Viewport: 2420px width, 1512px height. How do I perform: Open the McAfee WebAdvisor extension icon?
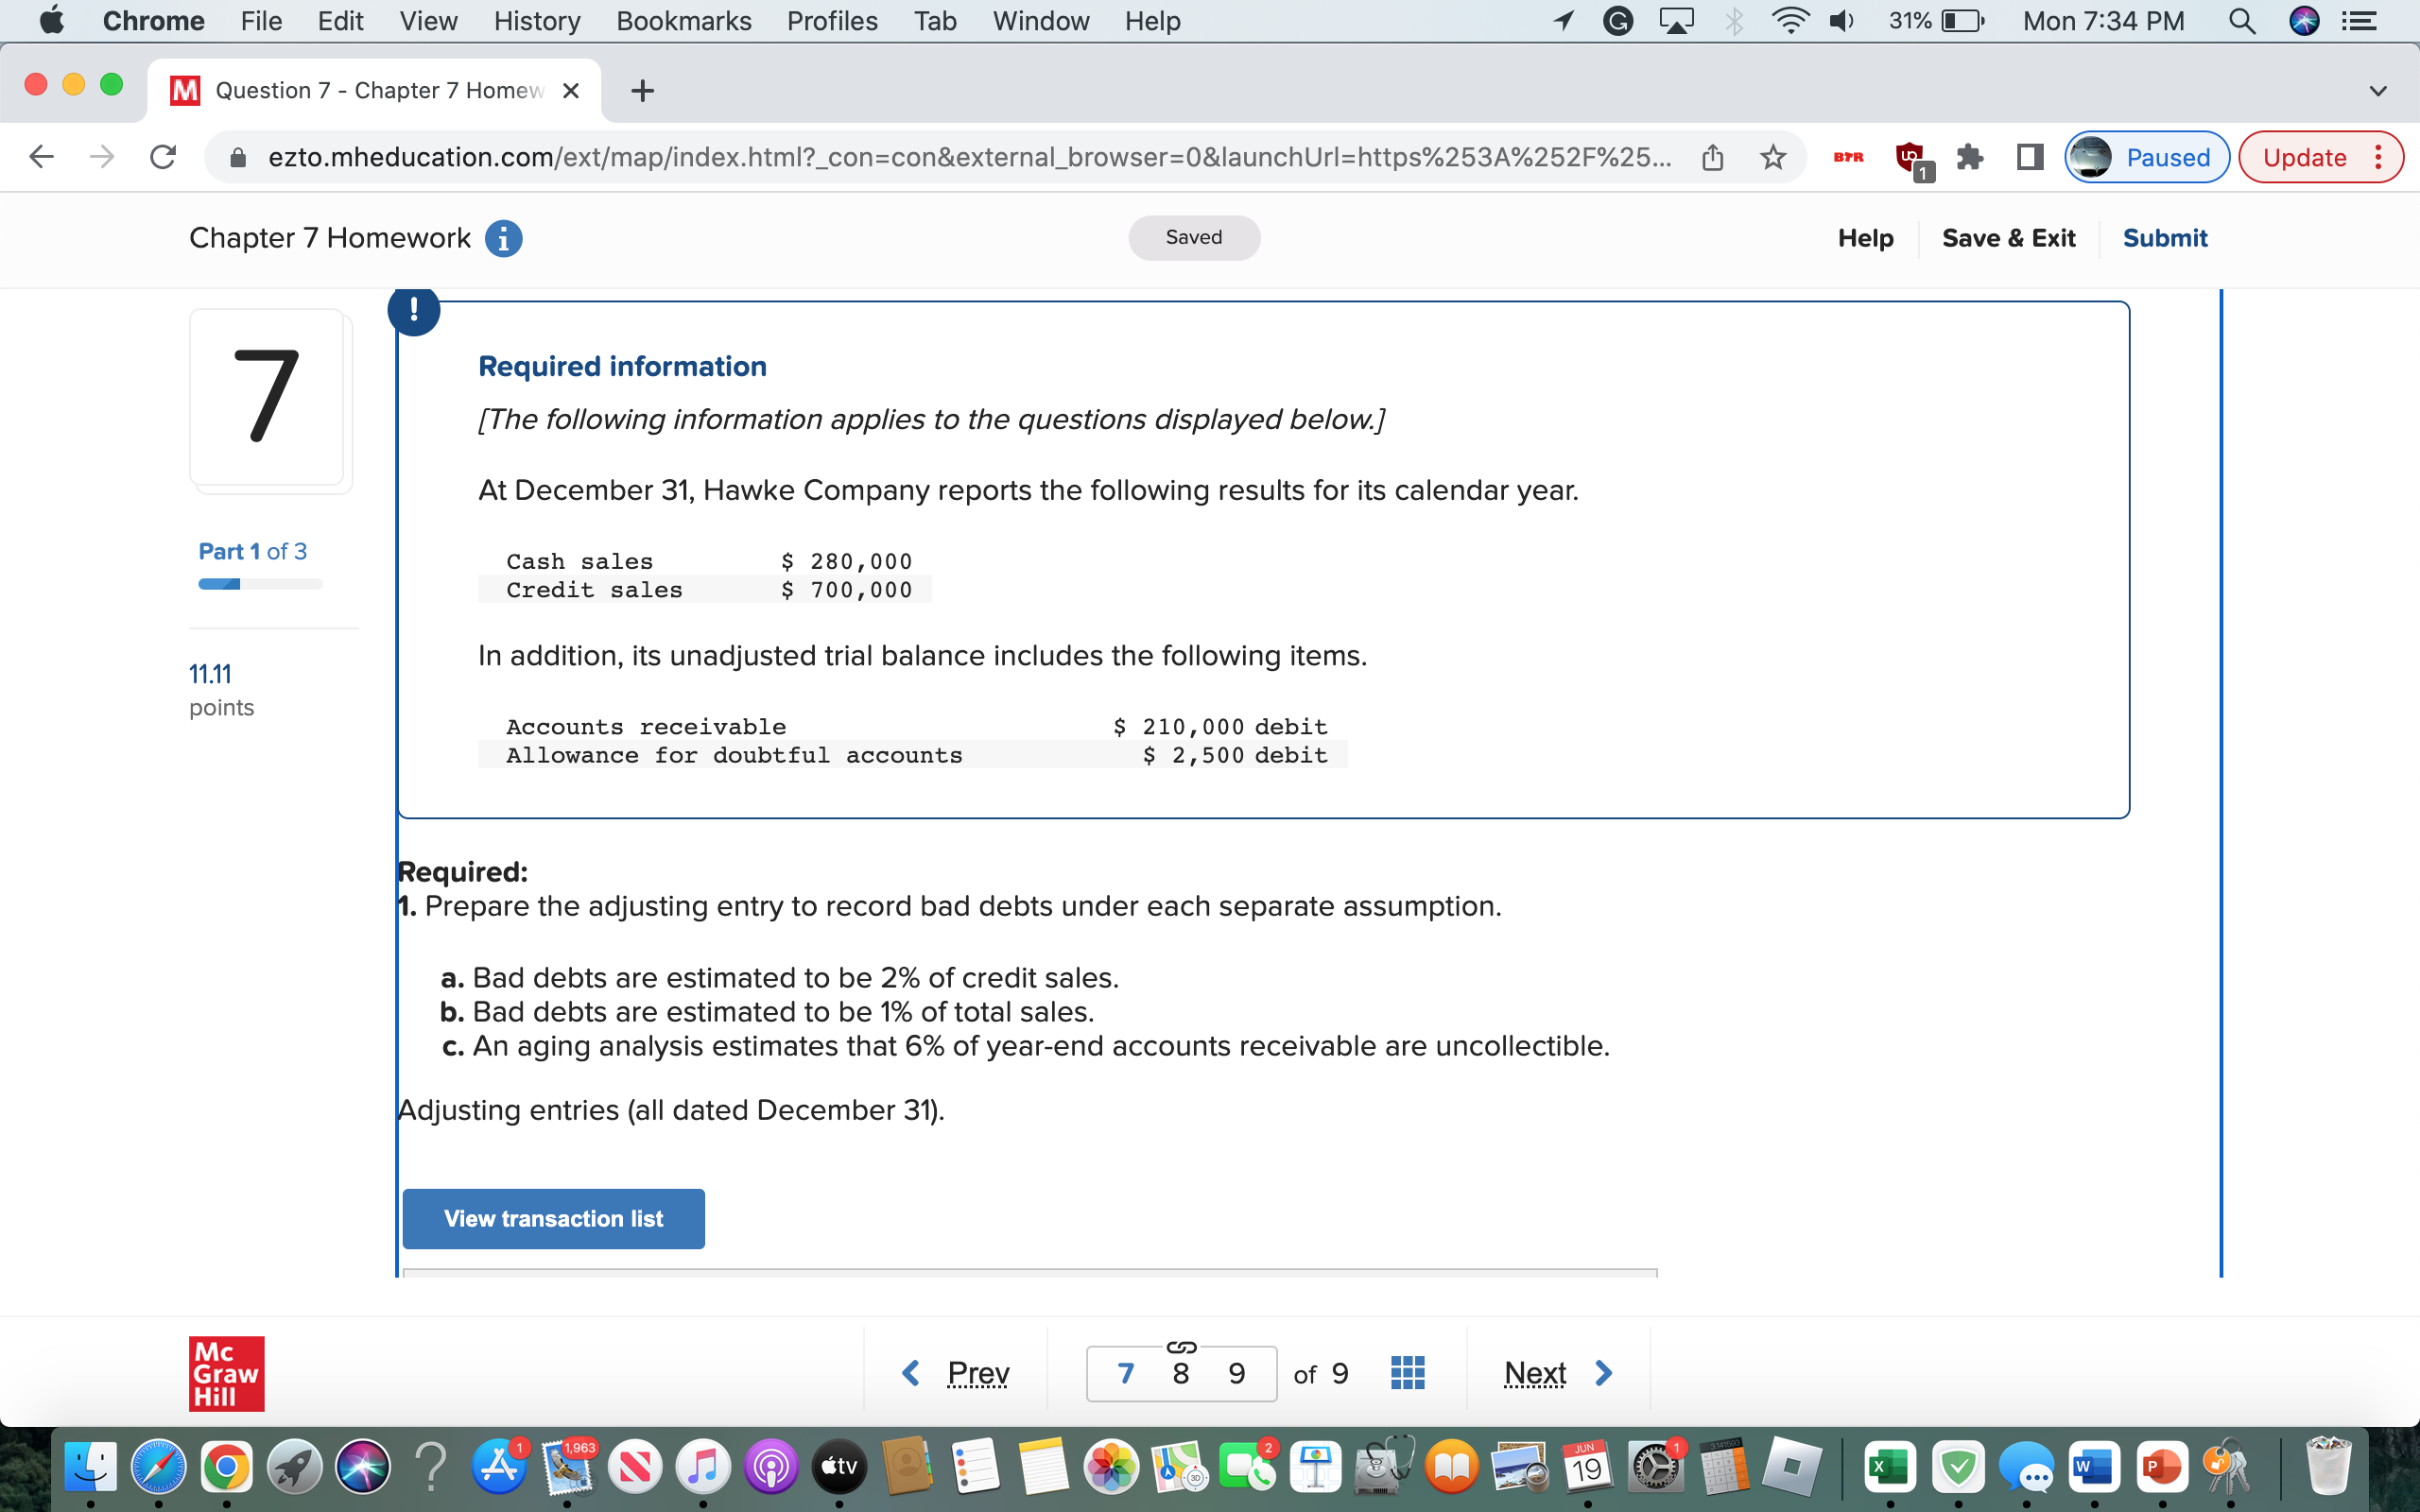1910,160
